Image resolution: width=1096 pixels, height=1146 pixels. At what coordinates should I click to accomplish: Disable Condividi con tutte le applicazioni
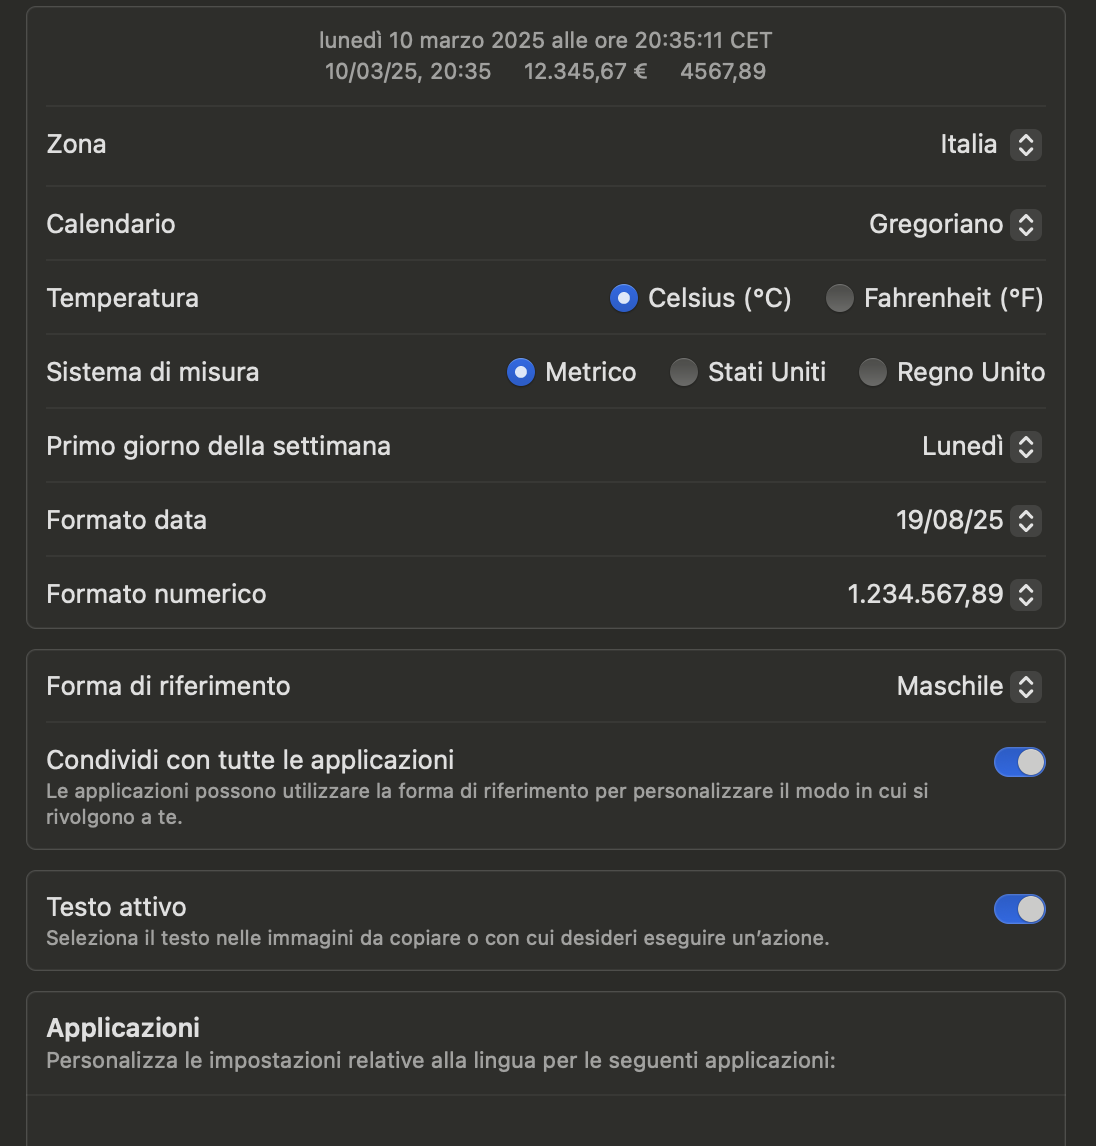(1019, 761)
